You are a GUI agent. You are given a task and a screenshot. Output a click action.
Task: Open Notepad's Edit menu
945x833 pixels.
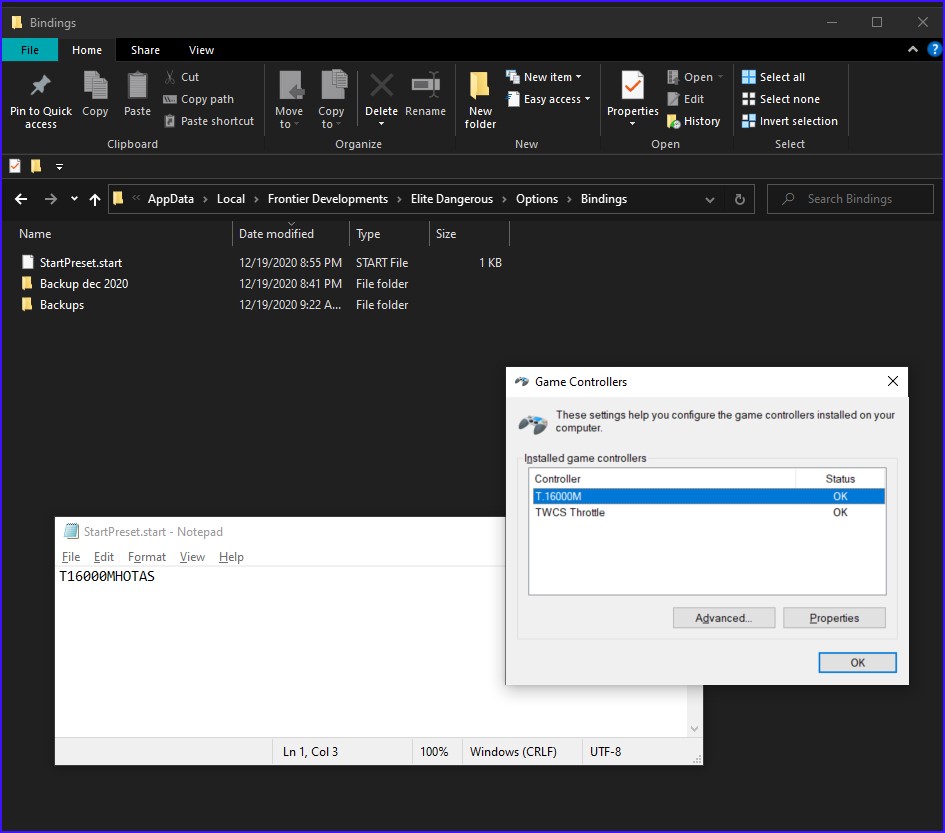(x=104, y=557)
